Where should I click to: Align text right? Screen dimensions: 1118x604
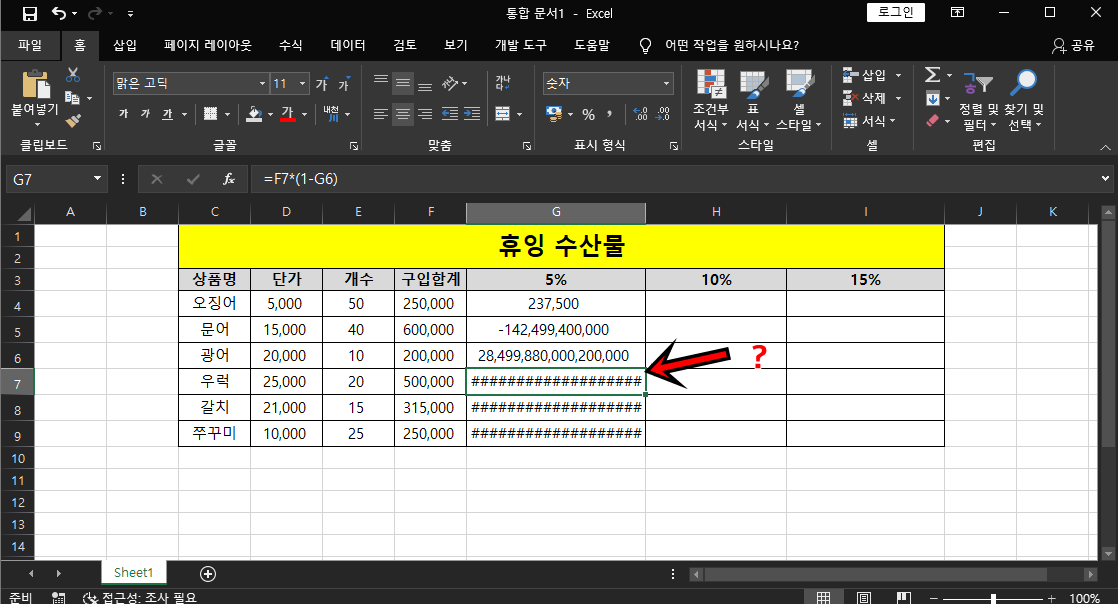(425, 114)
